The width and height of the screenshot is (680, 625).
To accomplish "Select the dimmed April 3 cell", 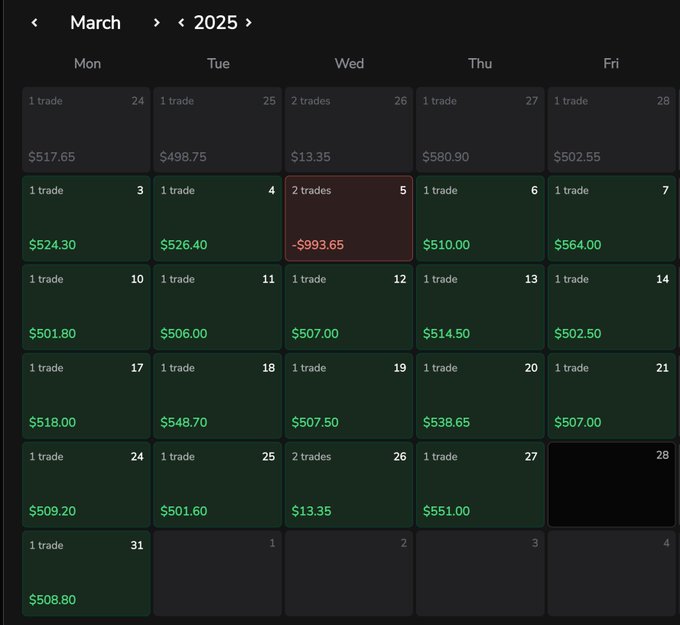I will (x=480, y=573).
